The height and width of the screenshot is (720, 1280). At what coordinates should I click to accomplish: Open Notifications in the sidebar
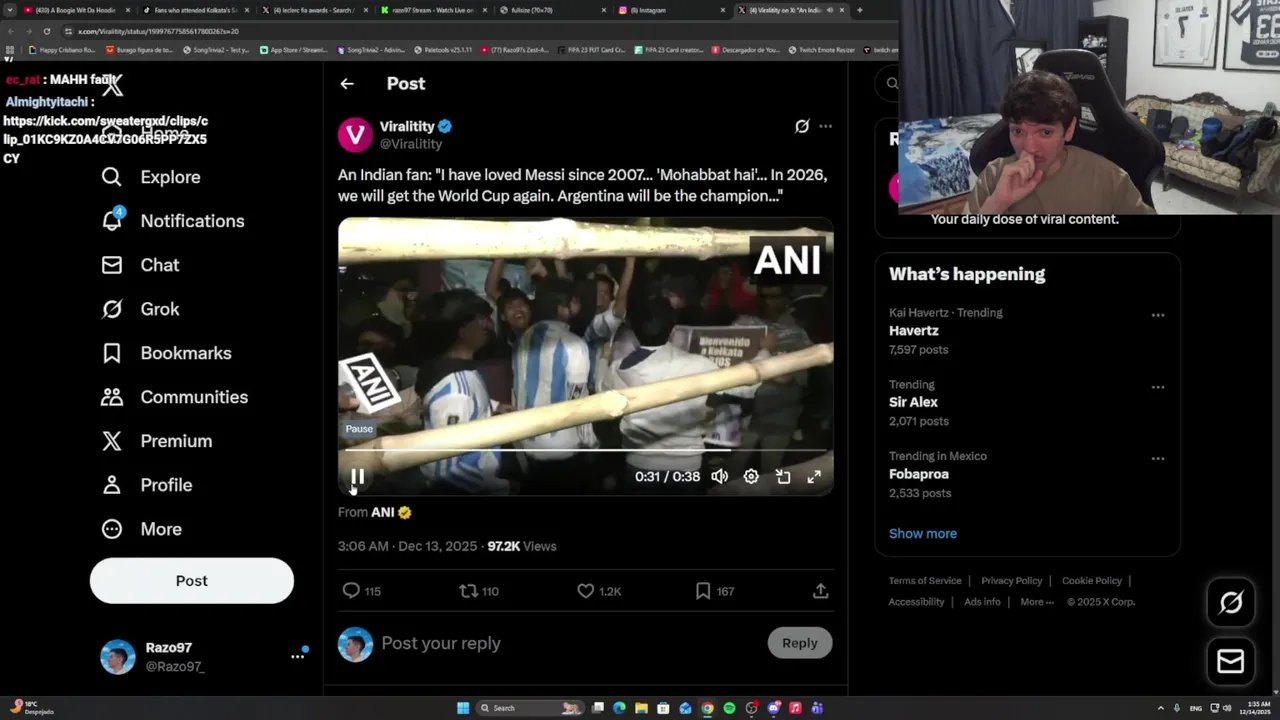173,221
